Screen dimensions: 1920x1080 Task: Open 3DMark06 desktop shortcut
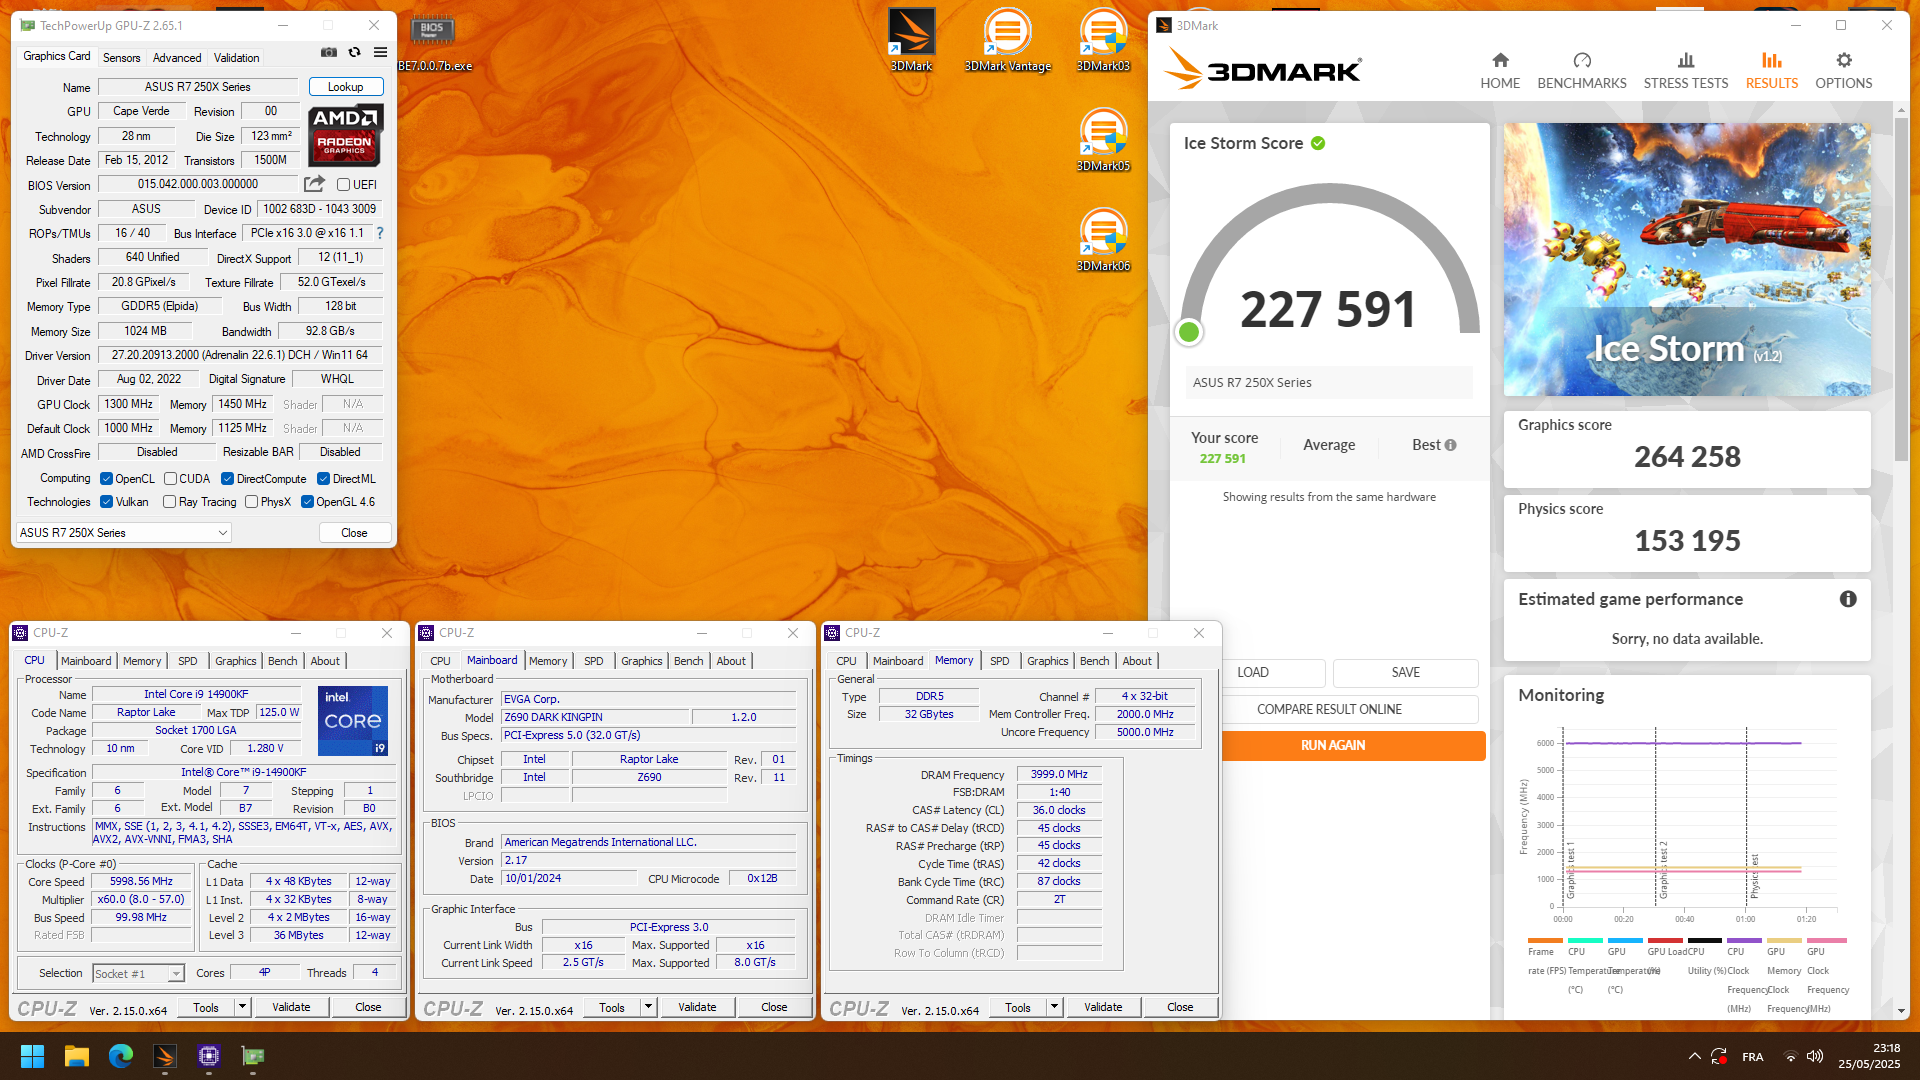pos(1103,240)
